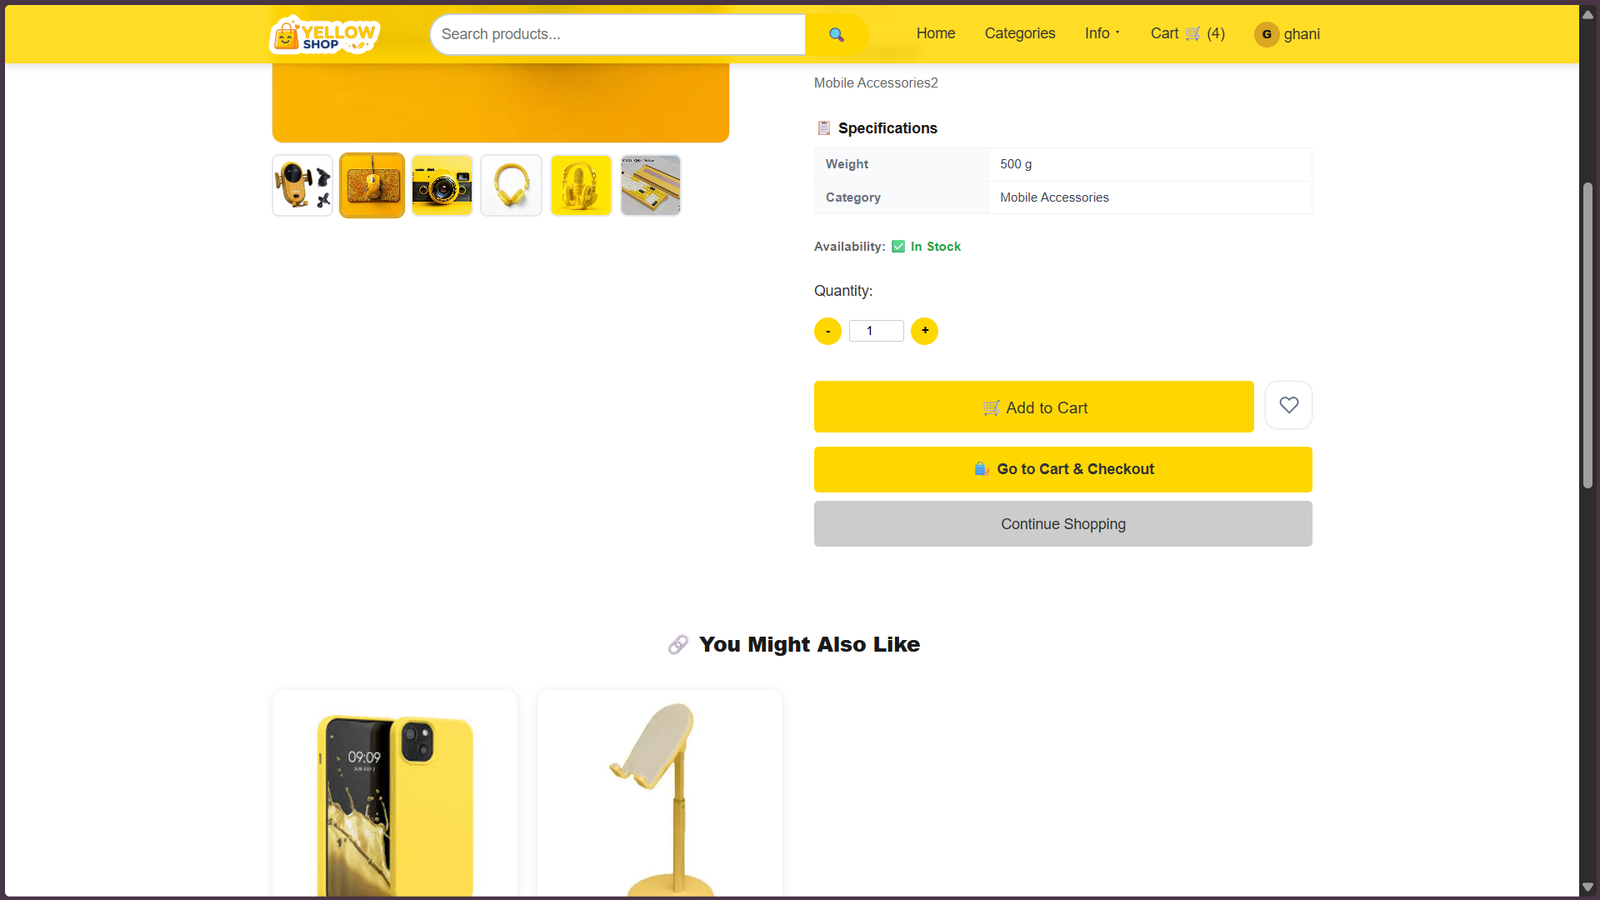1600x900 pixels.
Task: Click the Continue Shopping button
Action: (1063, 524)
